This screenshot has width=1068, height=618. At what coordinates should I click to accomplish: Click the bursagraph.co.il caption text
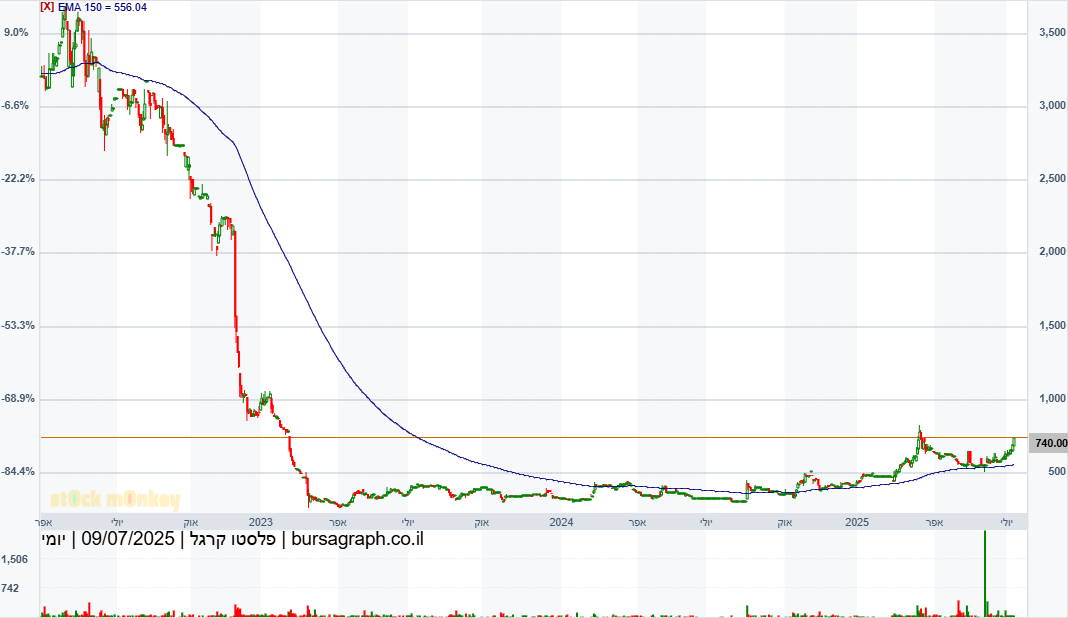pos(357,540)
